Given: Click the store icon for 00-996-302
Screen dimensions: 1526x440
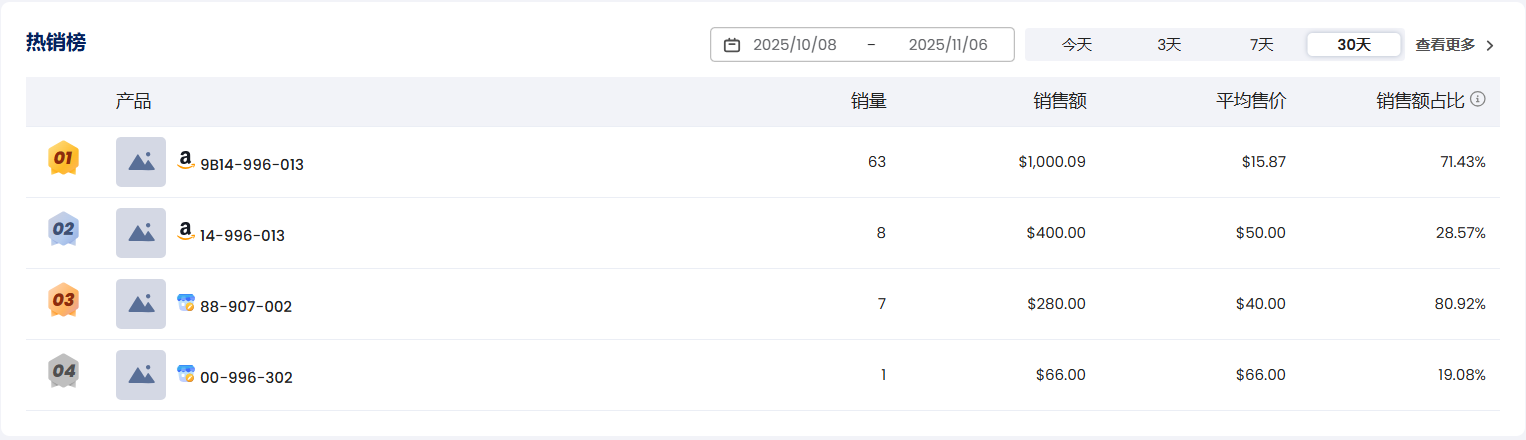Looking at the screenshot, I should (185, 373).
